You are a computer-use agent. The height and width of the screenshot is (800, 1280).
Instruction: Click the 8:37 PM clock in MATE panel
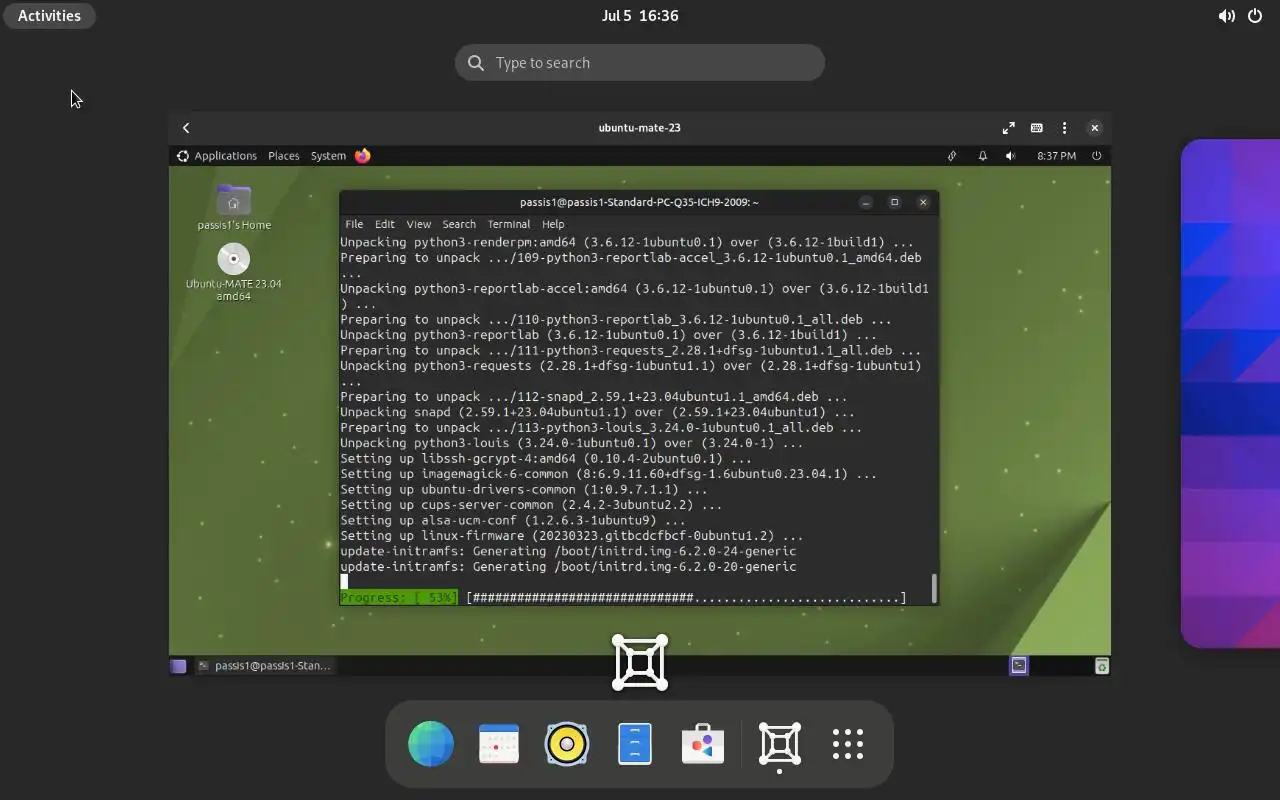tap(1056, 156)
